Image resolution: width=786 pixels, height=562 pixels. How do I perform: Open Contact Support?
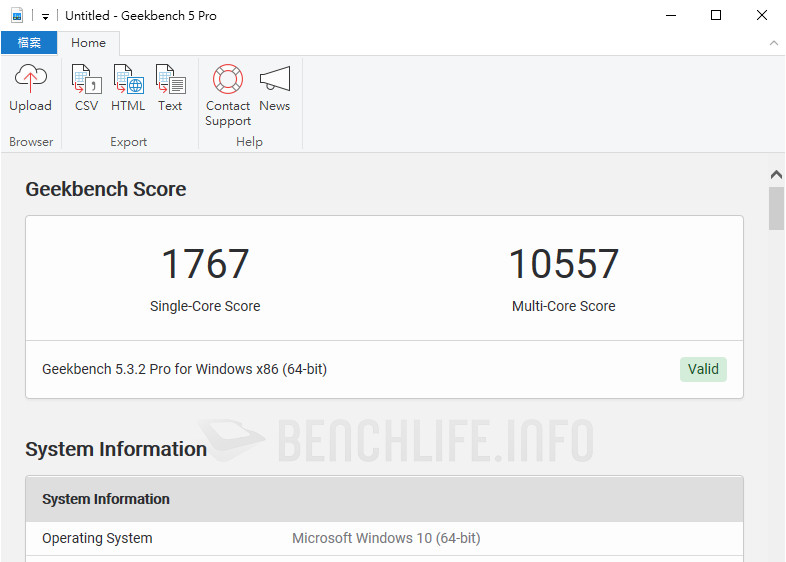click(x=228, y=95)
